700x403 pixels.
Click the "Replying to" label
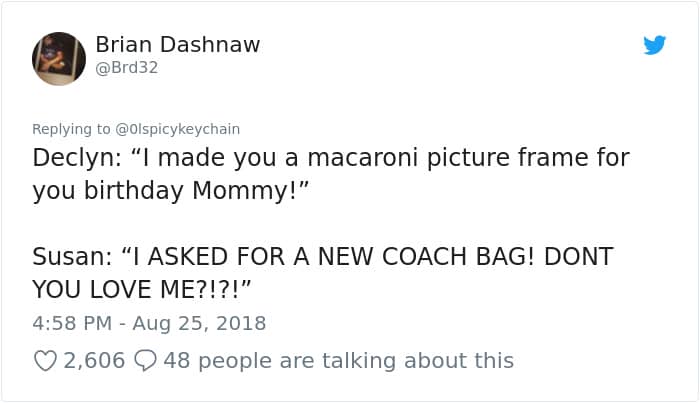click(74, 129)
